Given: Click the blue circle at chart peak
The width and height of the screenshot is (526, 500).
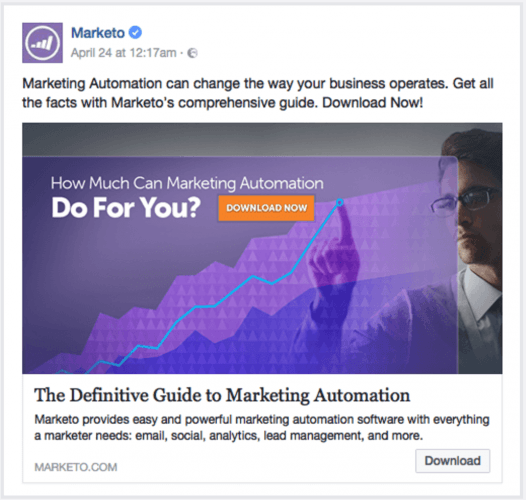Looking at the screenshot, I should click(x=340, y=202).
